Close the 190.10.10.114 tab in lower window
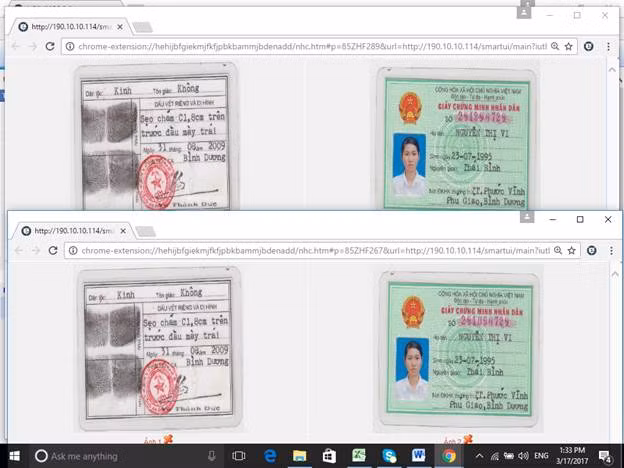624x468 pixels. 123,231
